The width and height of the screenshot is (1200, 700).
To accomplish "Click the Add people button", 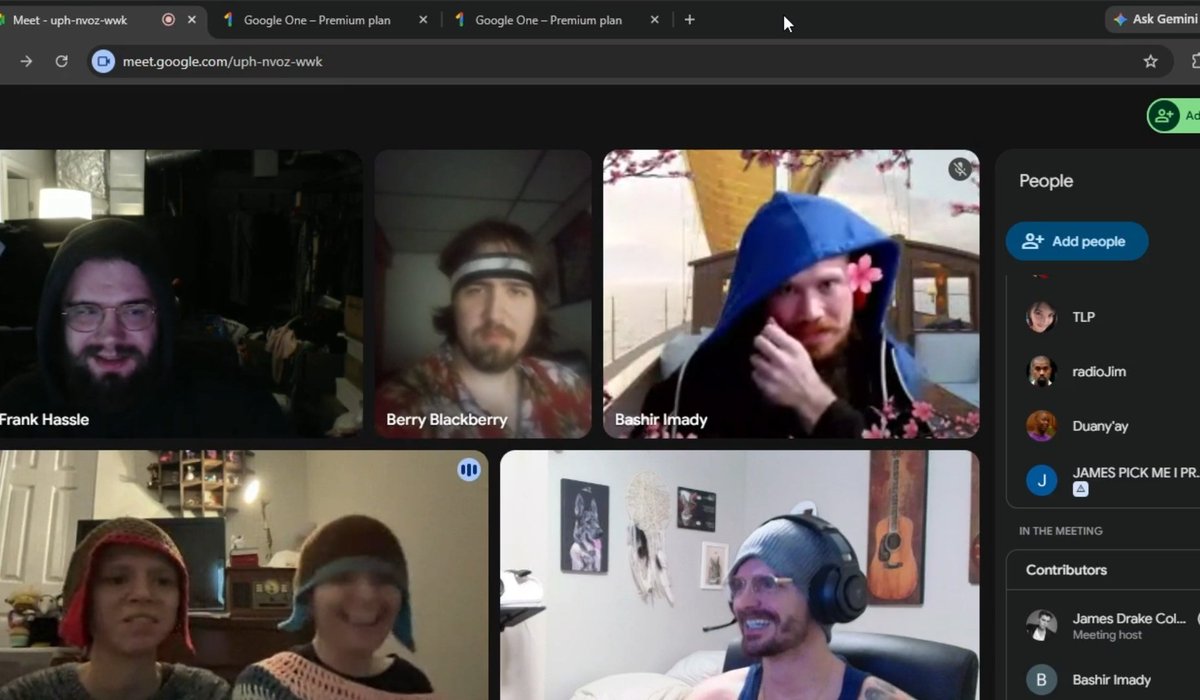I will pos(1076,241).
